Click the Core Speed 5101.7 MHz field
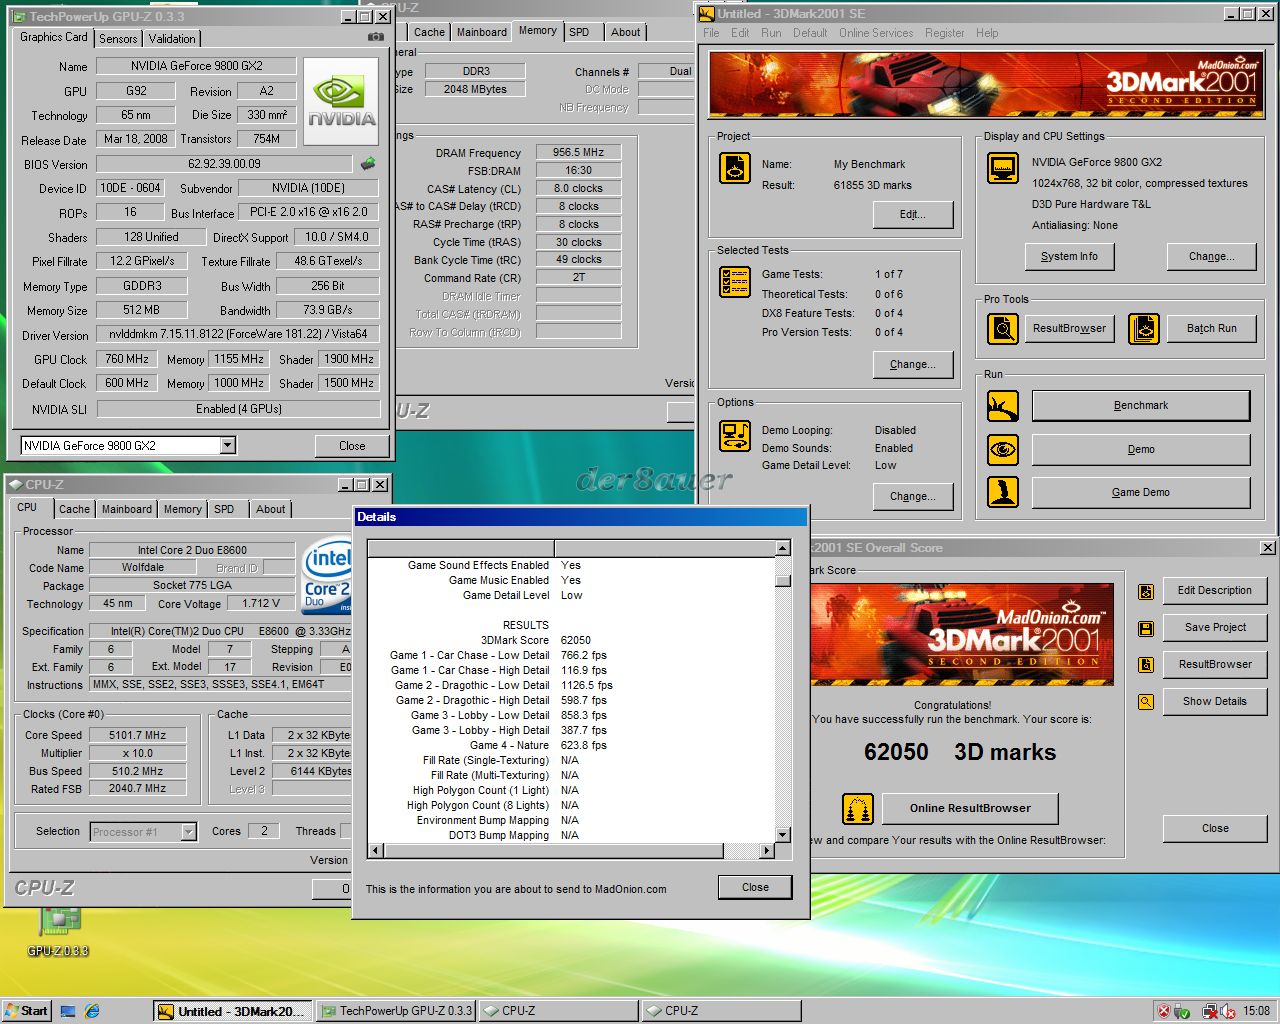The width and height of the screenshot is (1280, 1024). tap(138, 735)
